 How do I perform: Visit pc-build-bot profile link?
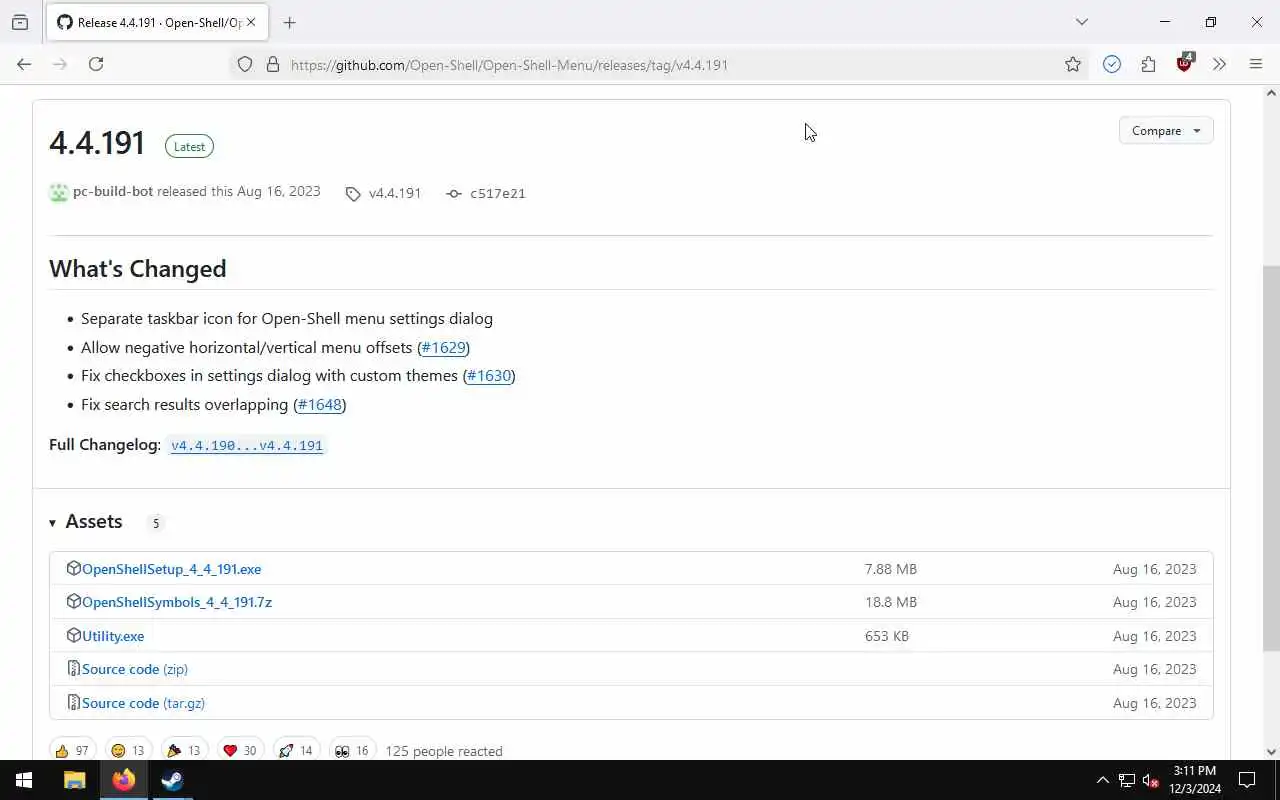113,191
